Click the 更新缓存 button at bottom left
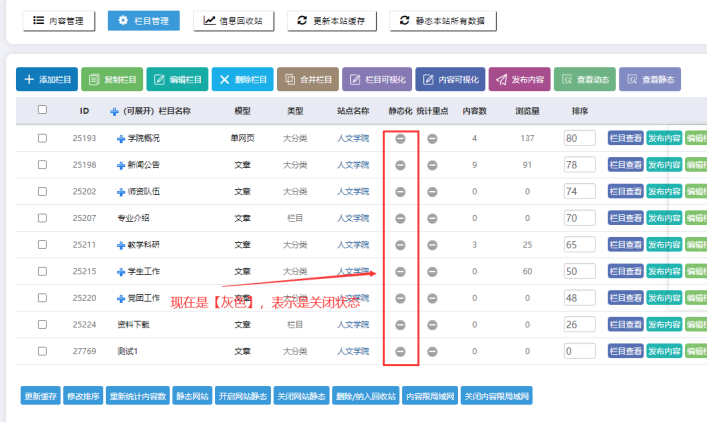This screenshot has width=708, height=423. (37, 396)
